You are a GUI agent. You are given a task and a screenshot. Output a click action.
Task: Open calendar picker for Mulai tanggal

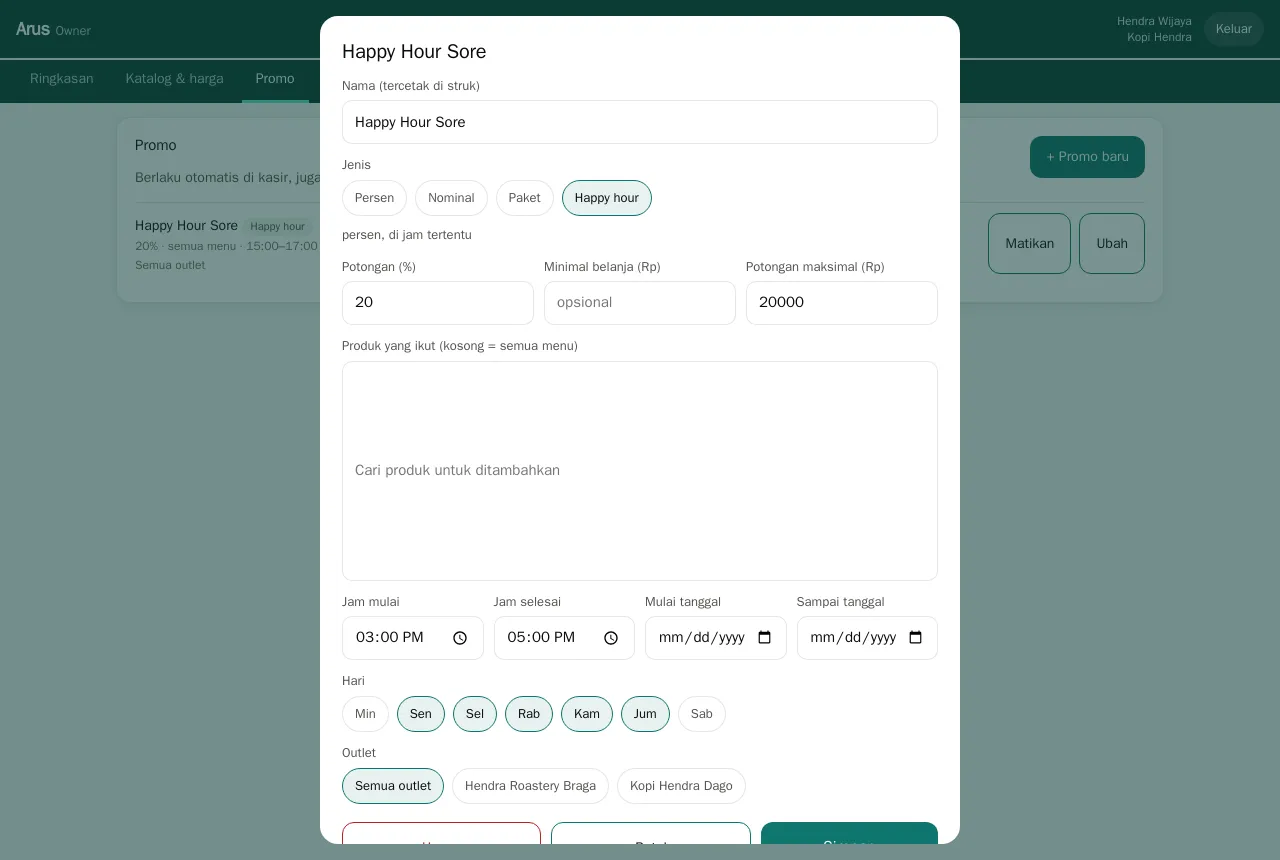(765, 638)
